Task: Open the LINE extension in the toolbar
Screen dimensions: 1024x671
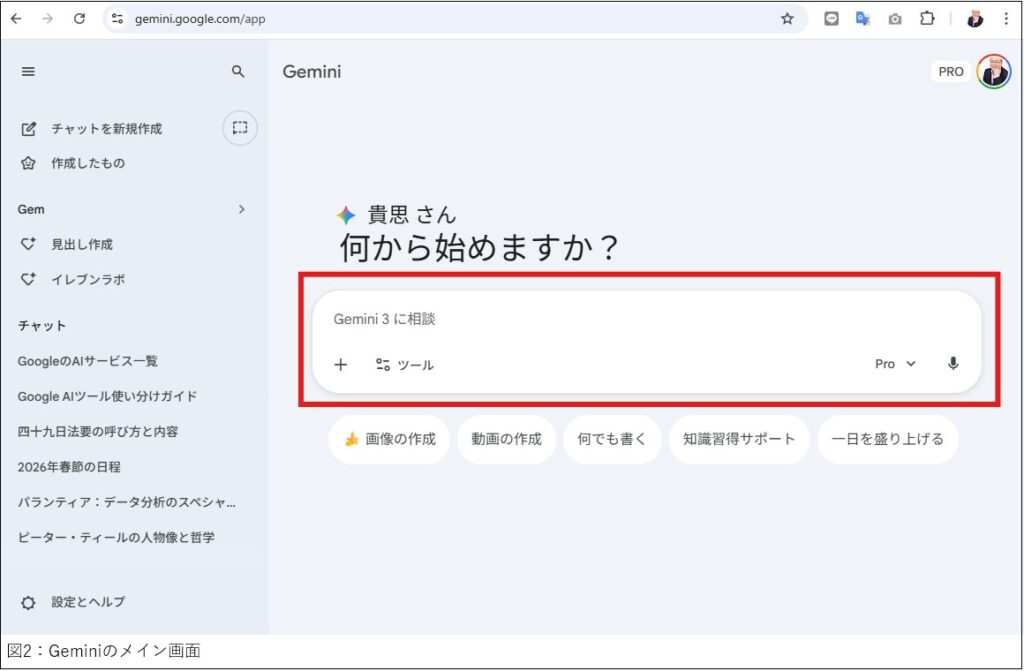Action: click(x=831, y=18)
